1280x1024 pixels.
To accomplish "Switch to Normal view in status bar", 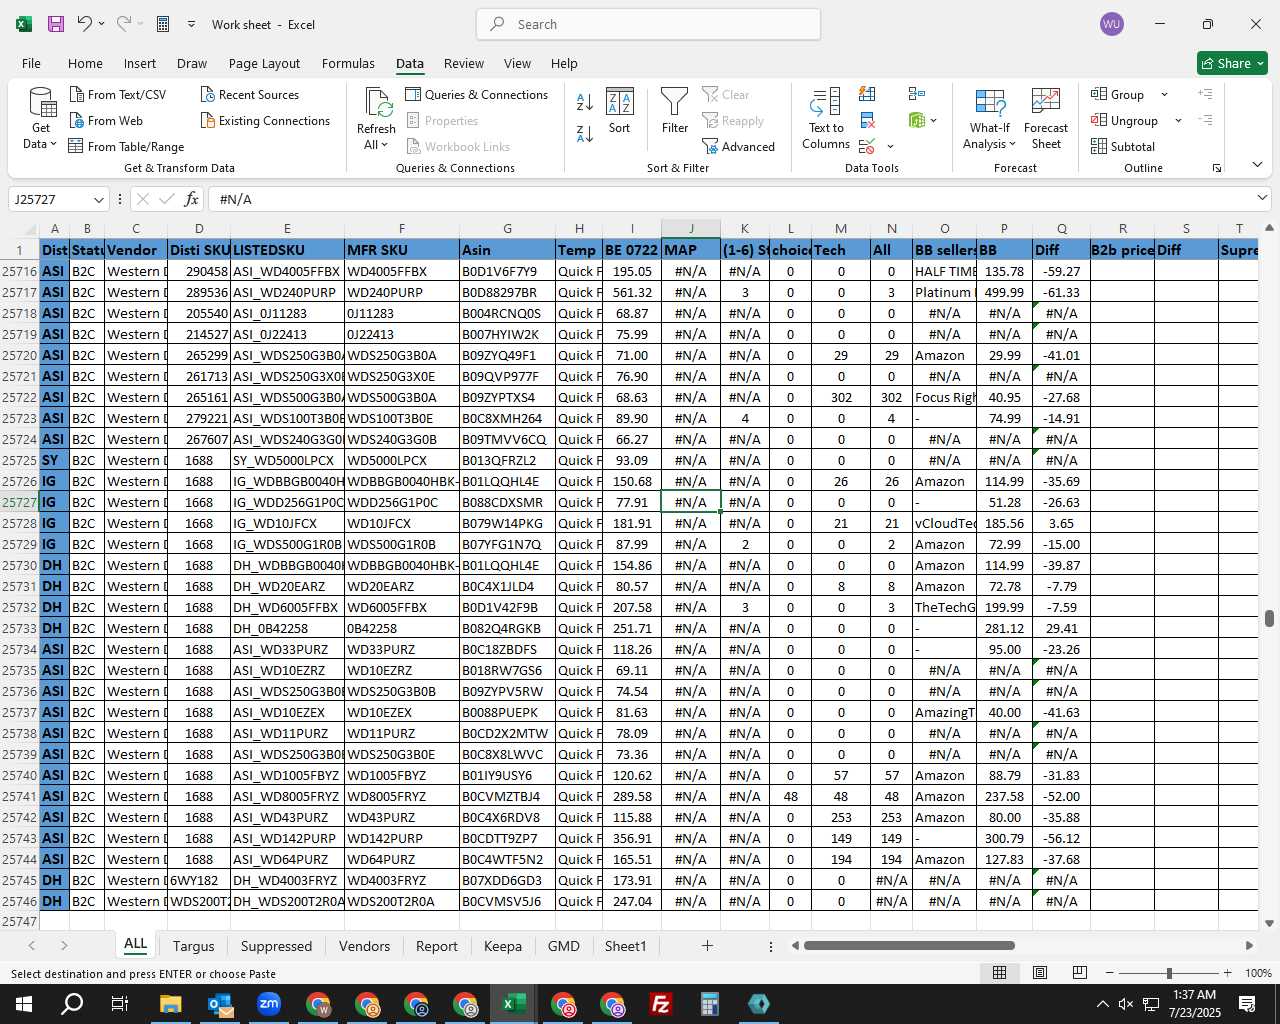I will tap(999, 973).
